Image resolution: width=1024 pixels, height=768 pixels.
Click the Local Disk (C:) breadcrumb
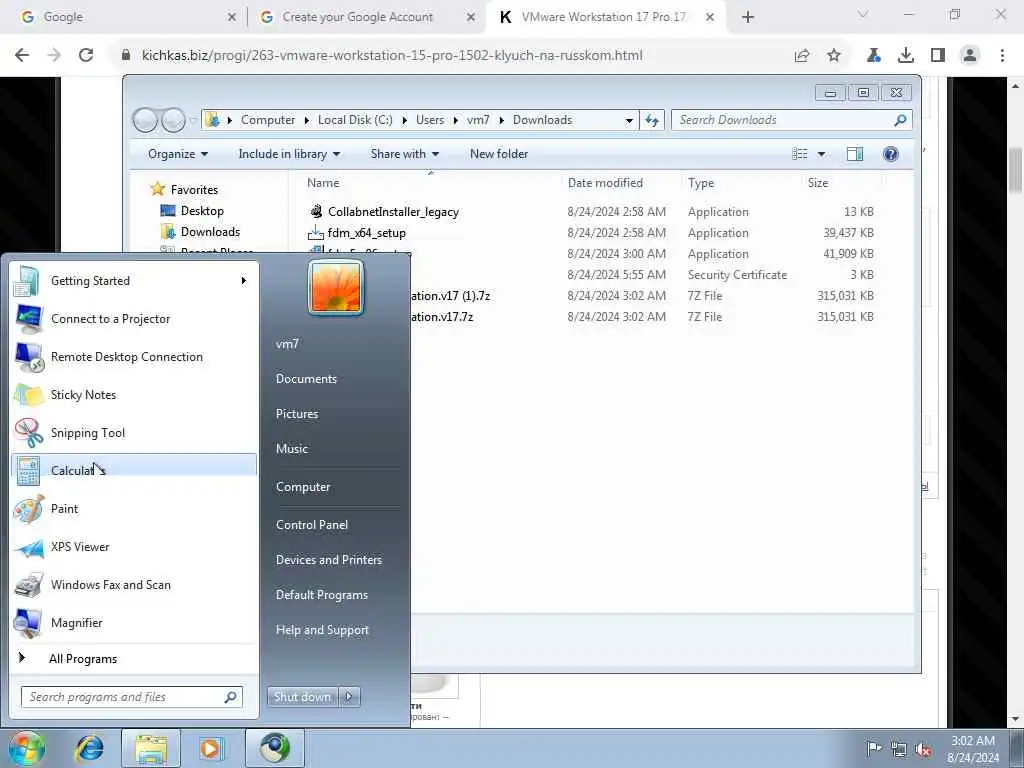[355, 120]
